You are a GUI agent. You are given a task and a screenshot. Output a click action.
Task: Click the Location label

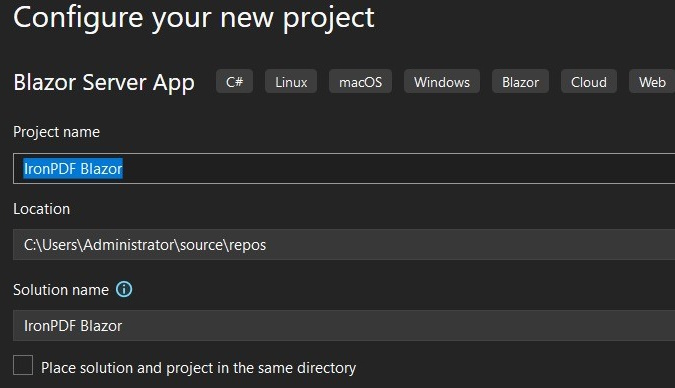point(41,209)
